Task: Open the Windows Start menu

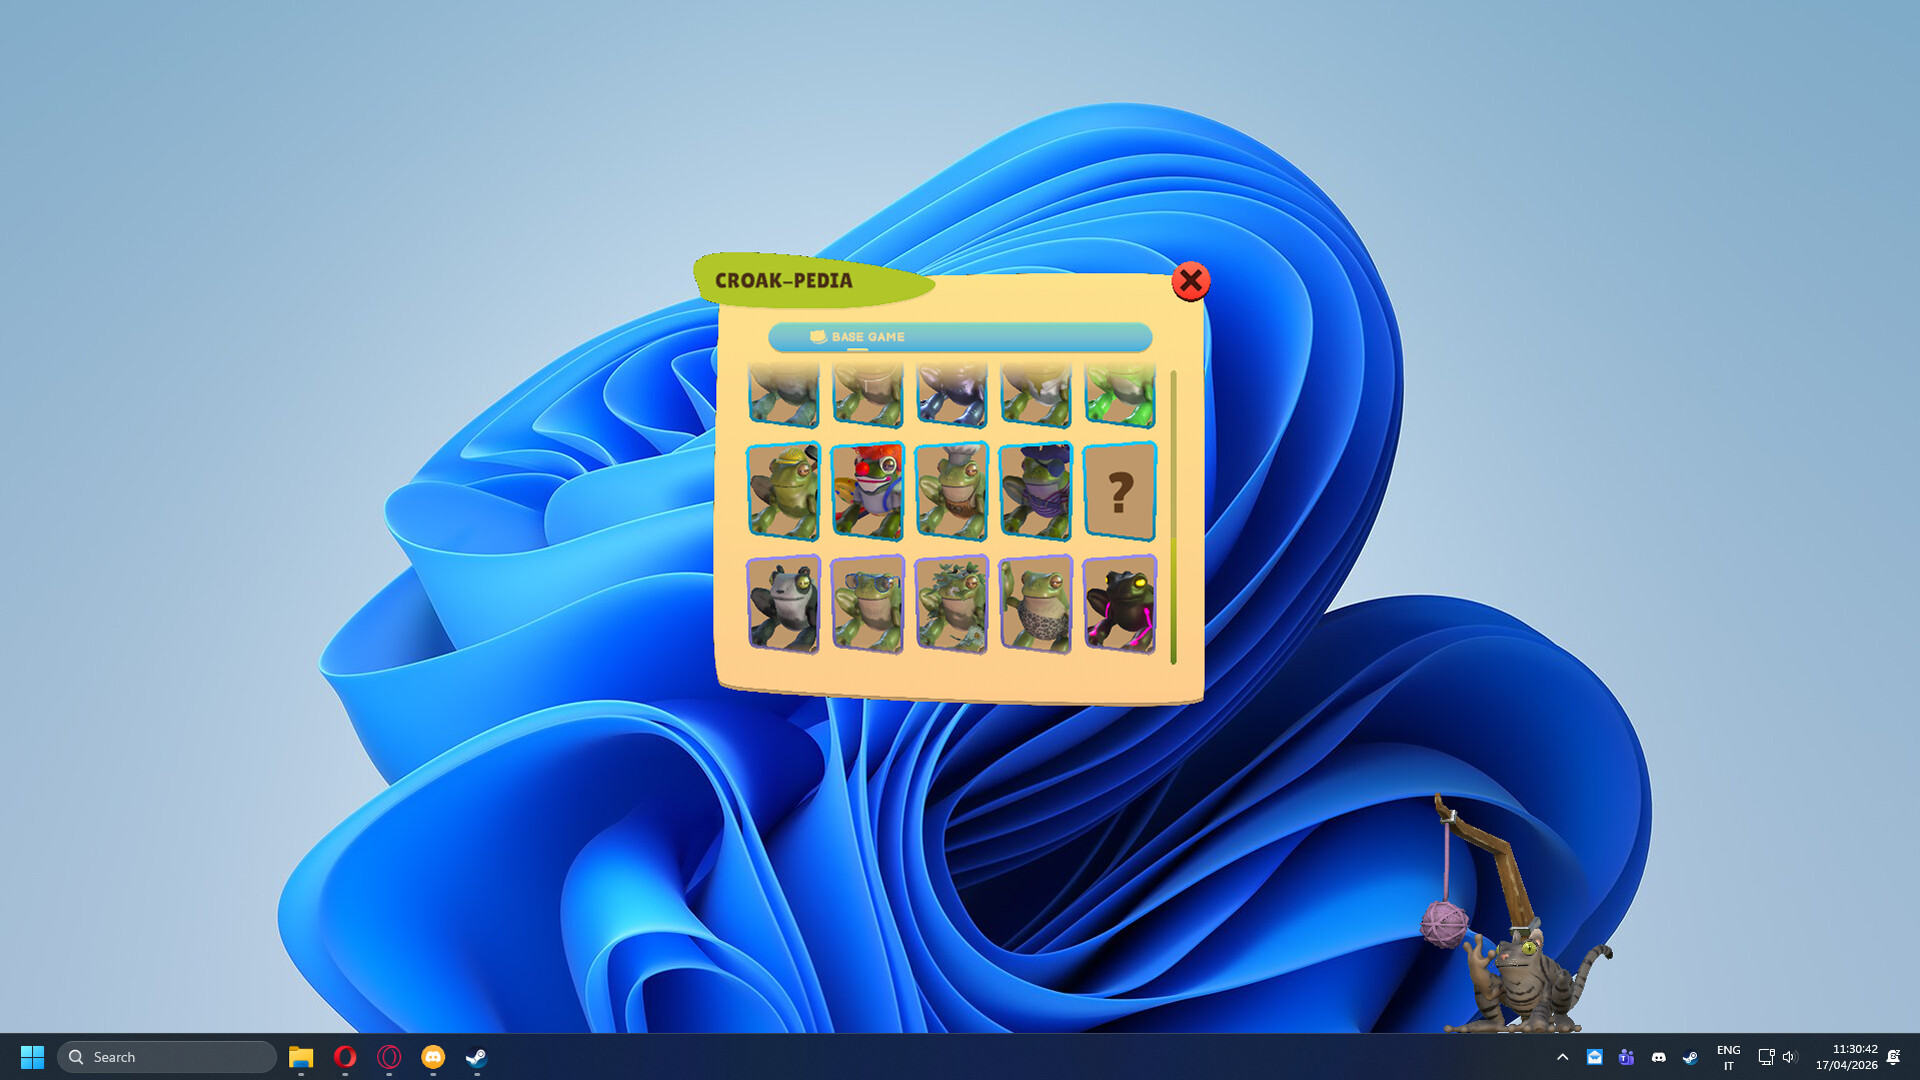Action: point(32,1057)
